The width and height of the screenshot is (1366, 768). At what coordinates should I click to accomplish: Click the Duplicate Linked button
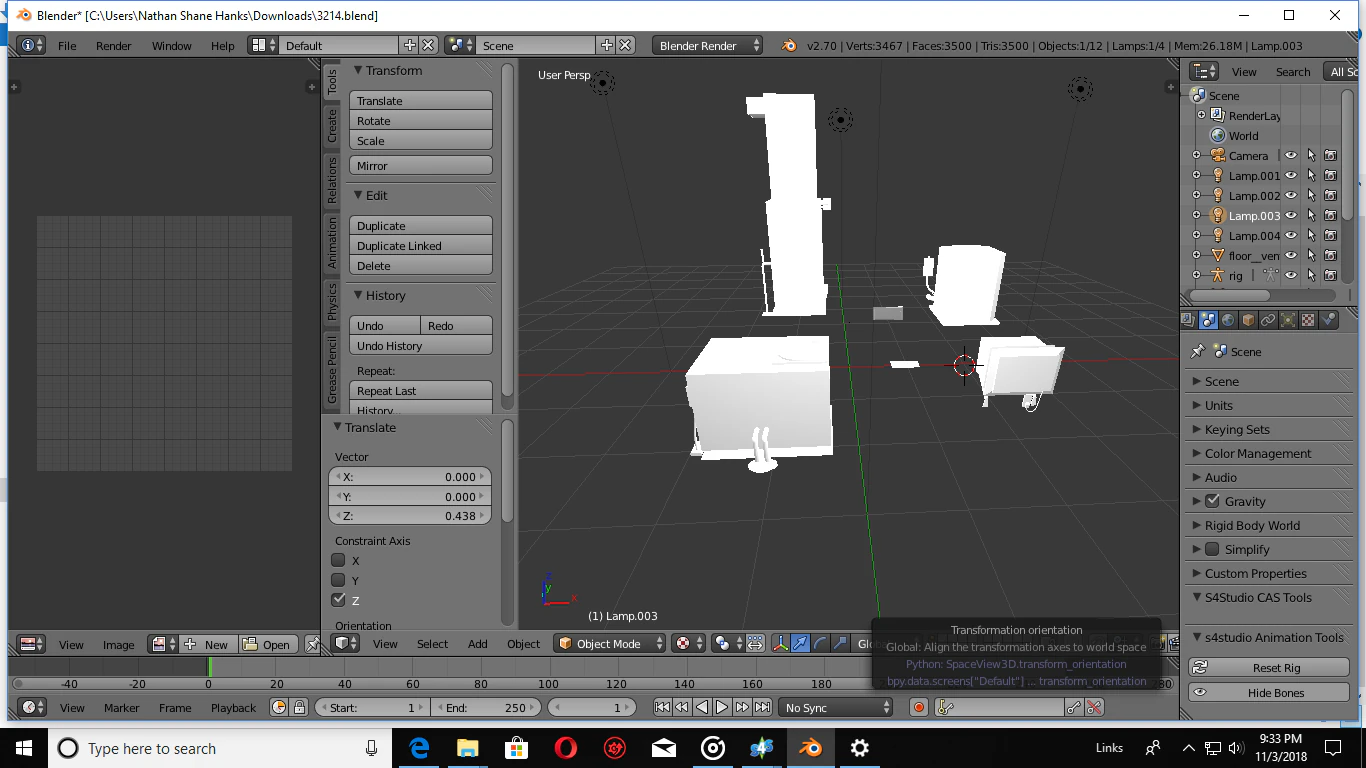point(421,246)
